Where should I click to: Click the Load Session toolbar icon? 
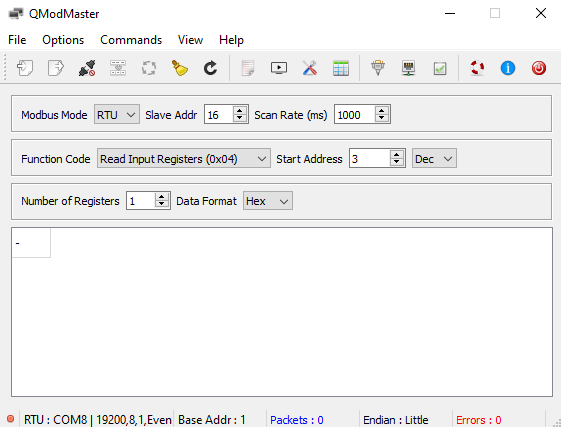point(25,68)
